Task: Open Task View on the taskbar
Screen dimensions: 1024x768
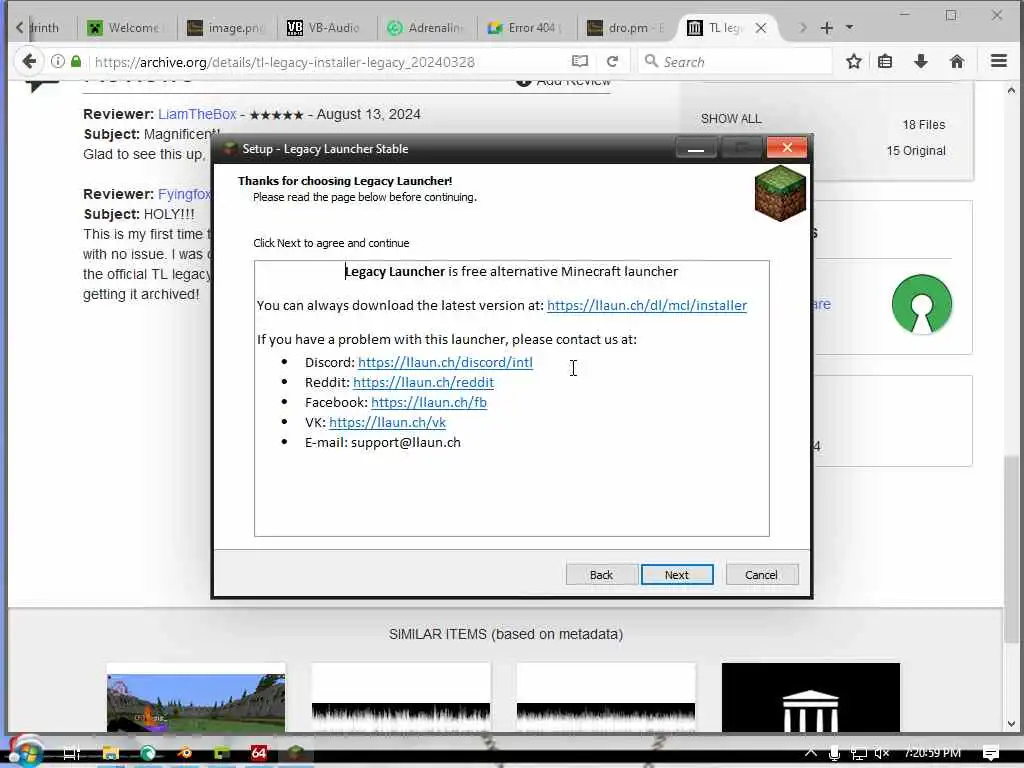Action: coord(71,753)
